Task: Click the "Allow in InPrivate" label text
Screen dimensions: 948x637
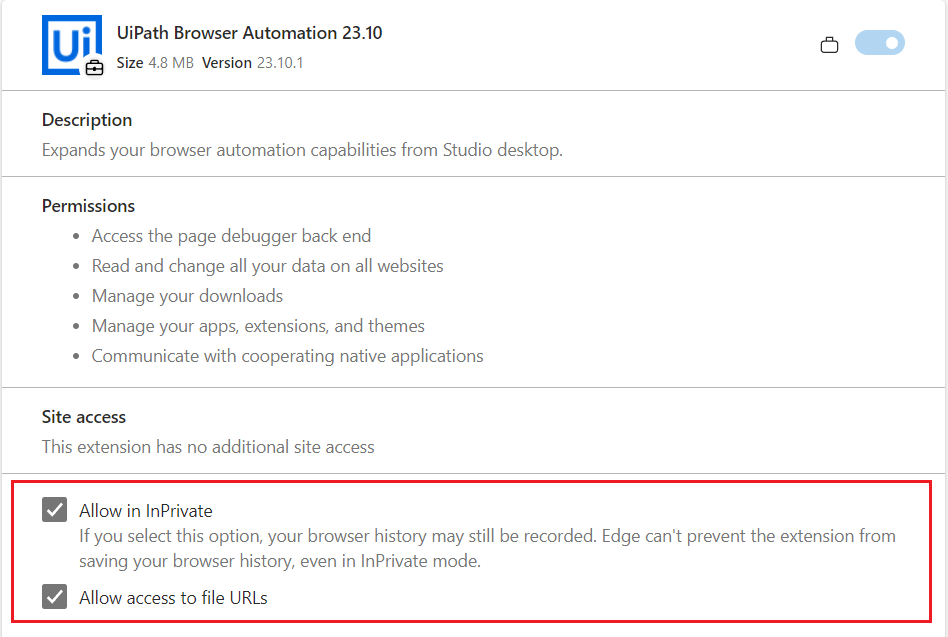Action: (x=146, y=511)
